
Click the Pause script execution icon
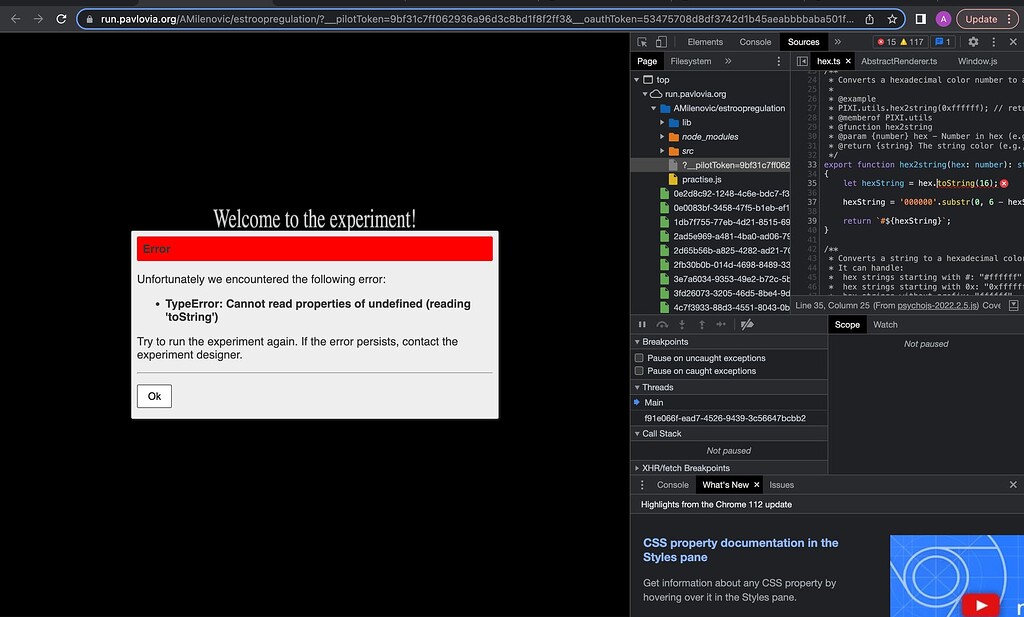click(x=642, y=324)
